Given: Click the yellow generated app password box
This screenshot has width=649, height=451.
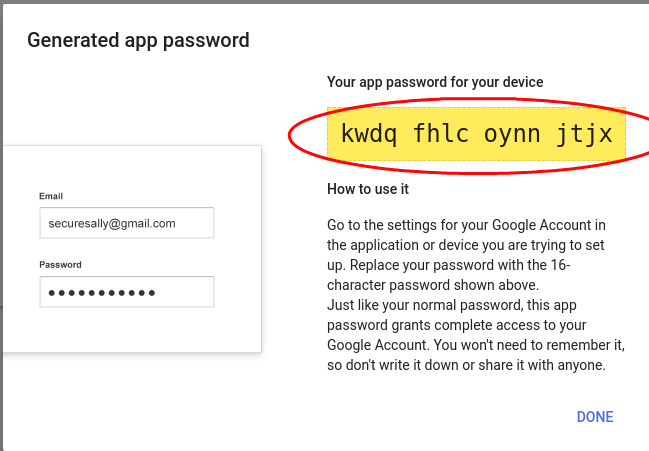Looking at the screenshot, I should click(476, 134).
